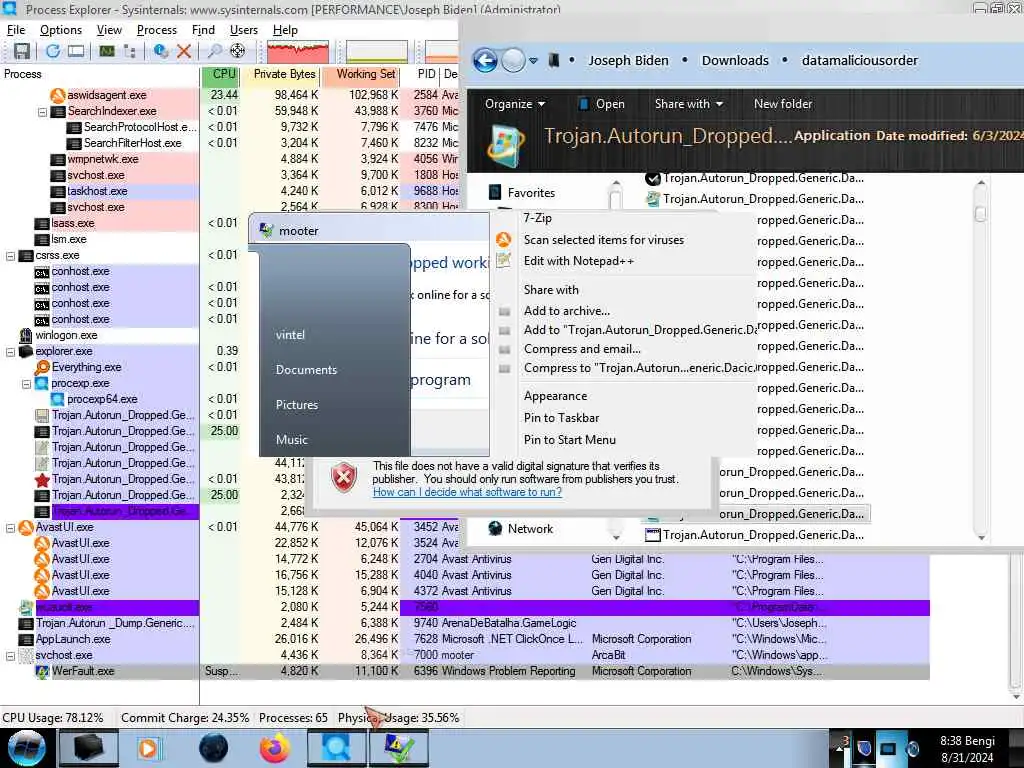Click the aswidsagent.exe Avast process icon
Image resolution: width=1024 pixels, height=768 pixels.
click(58, 95)
